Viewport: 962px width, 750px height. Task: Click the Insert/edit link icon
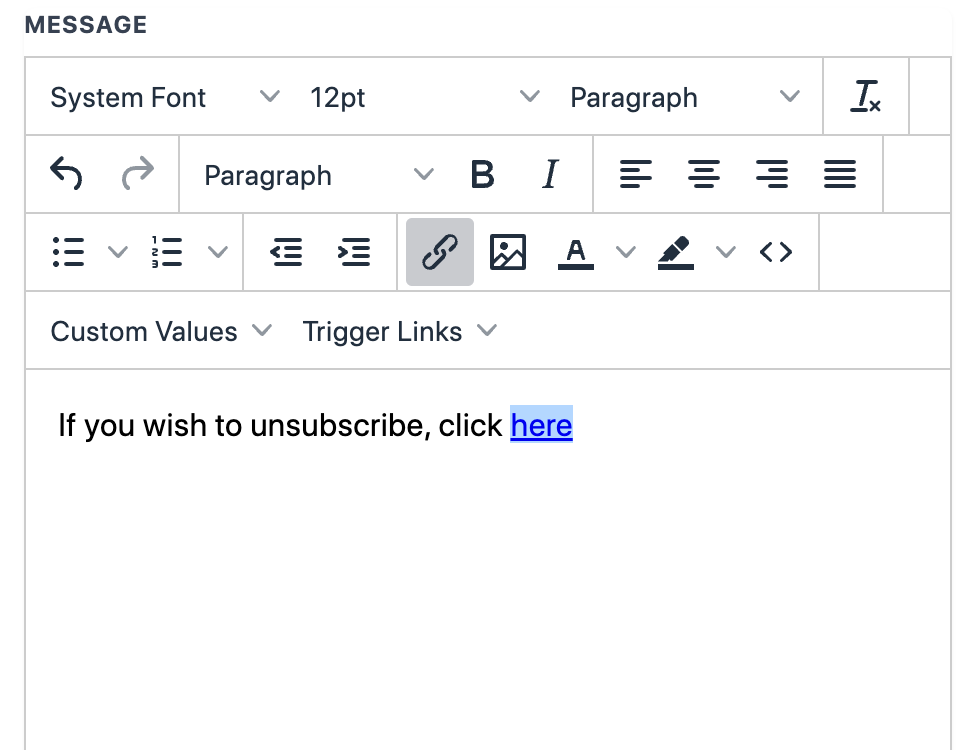[x=440, y=252]
